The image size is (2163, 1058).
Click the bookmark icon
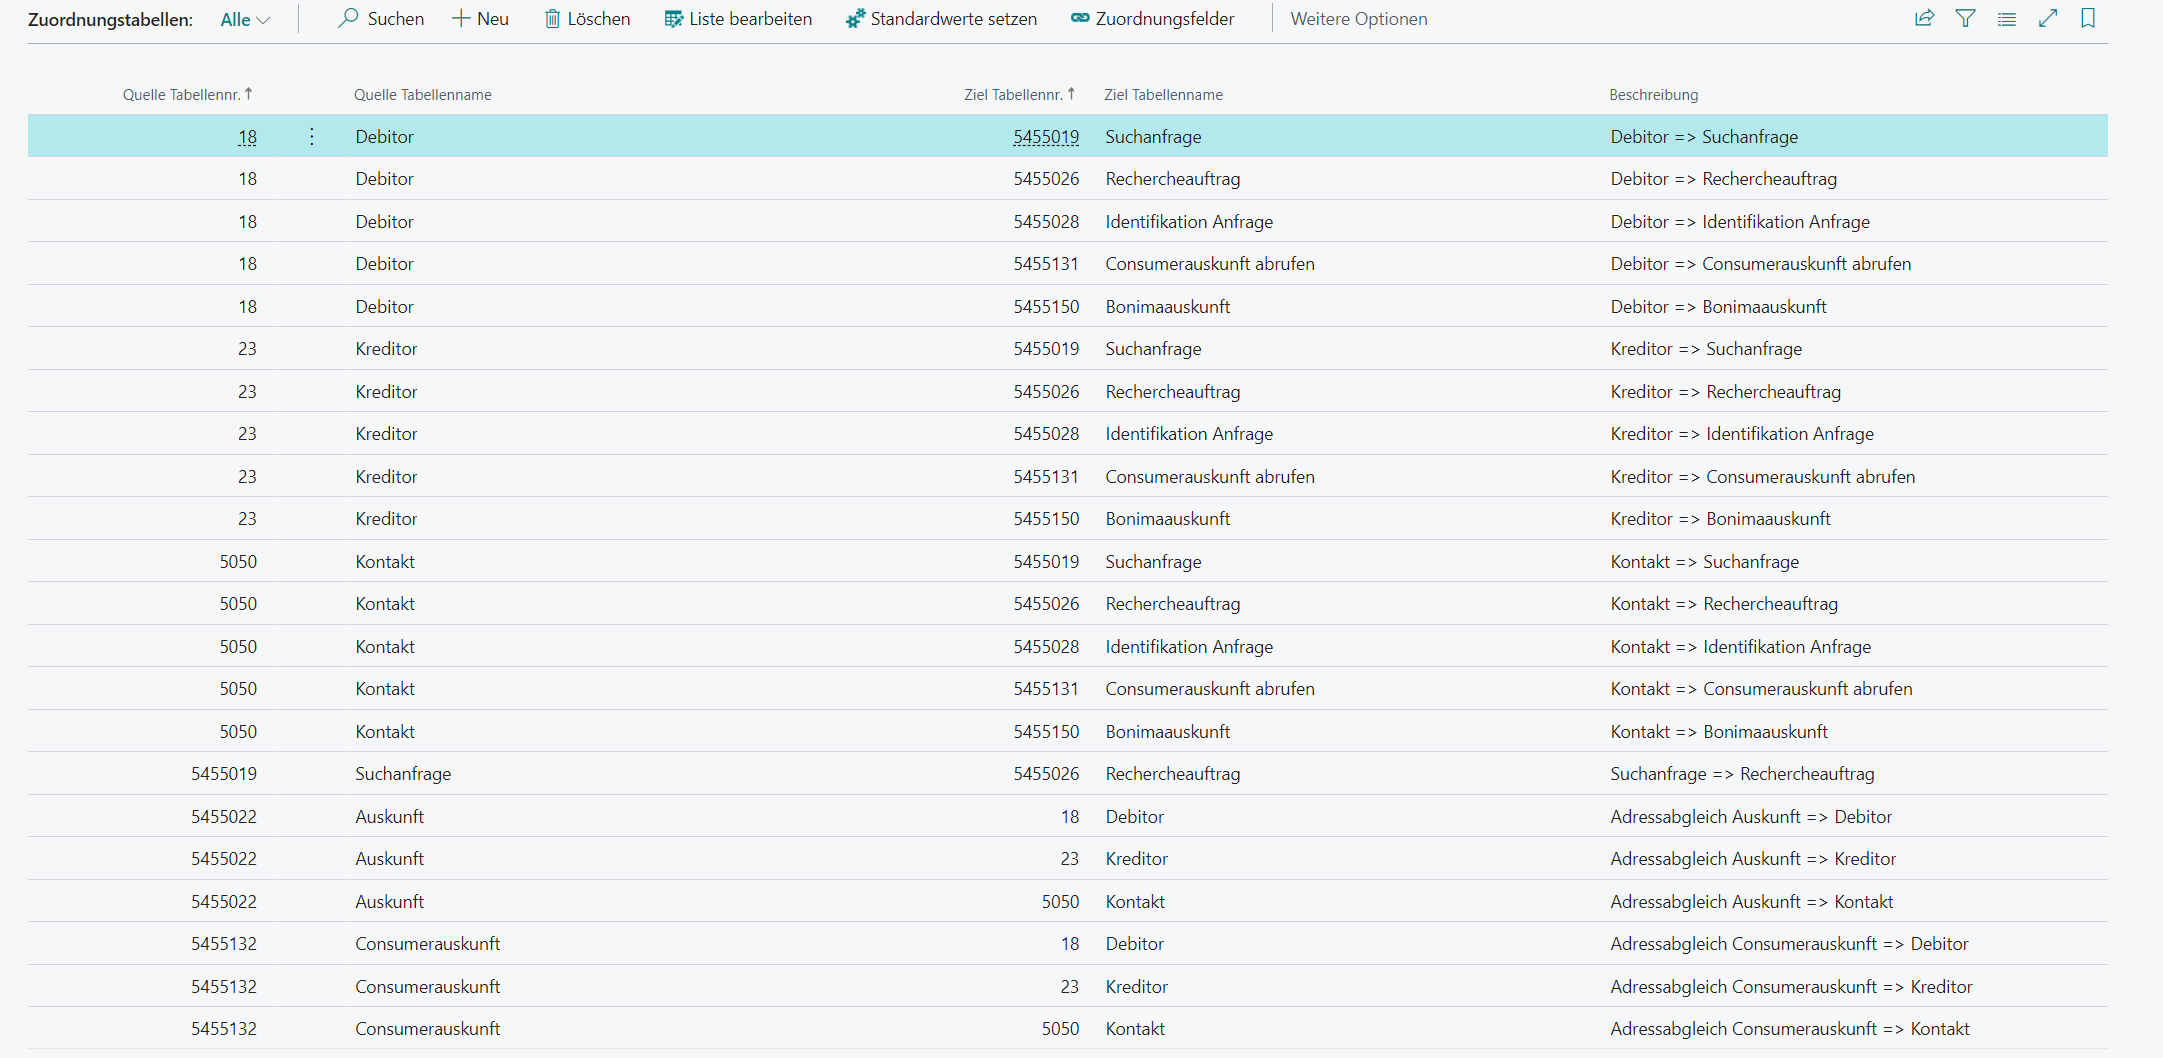(x=2088, y=19)
